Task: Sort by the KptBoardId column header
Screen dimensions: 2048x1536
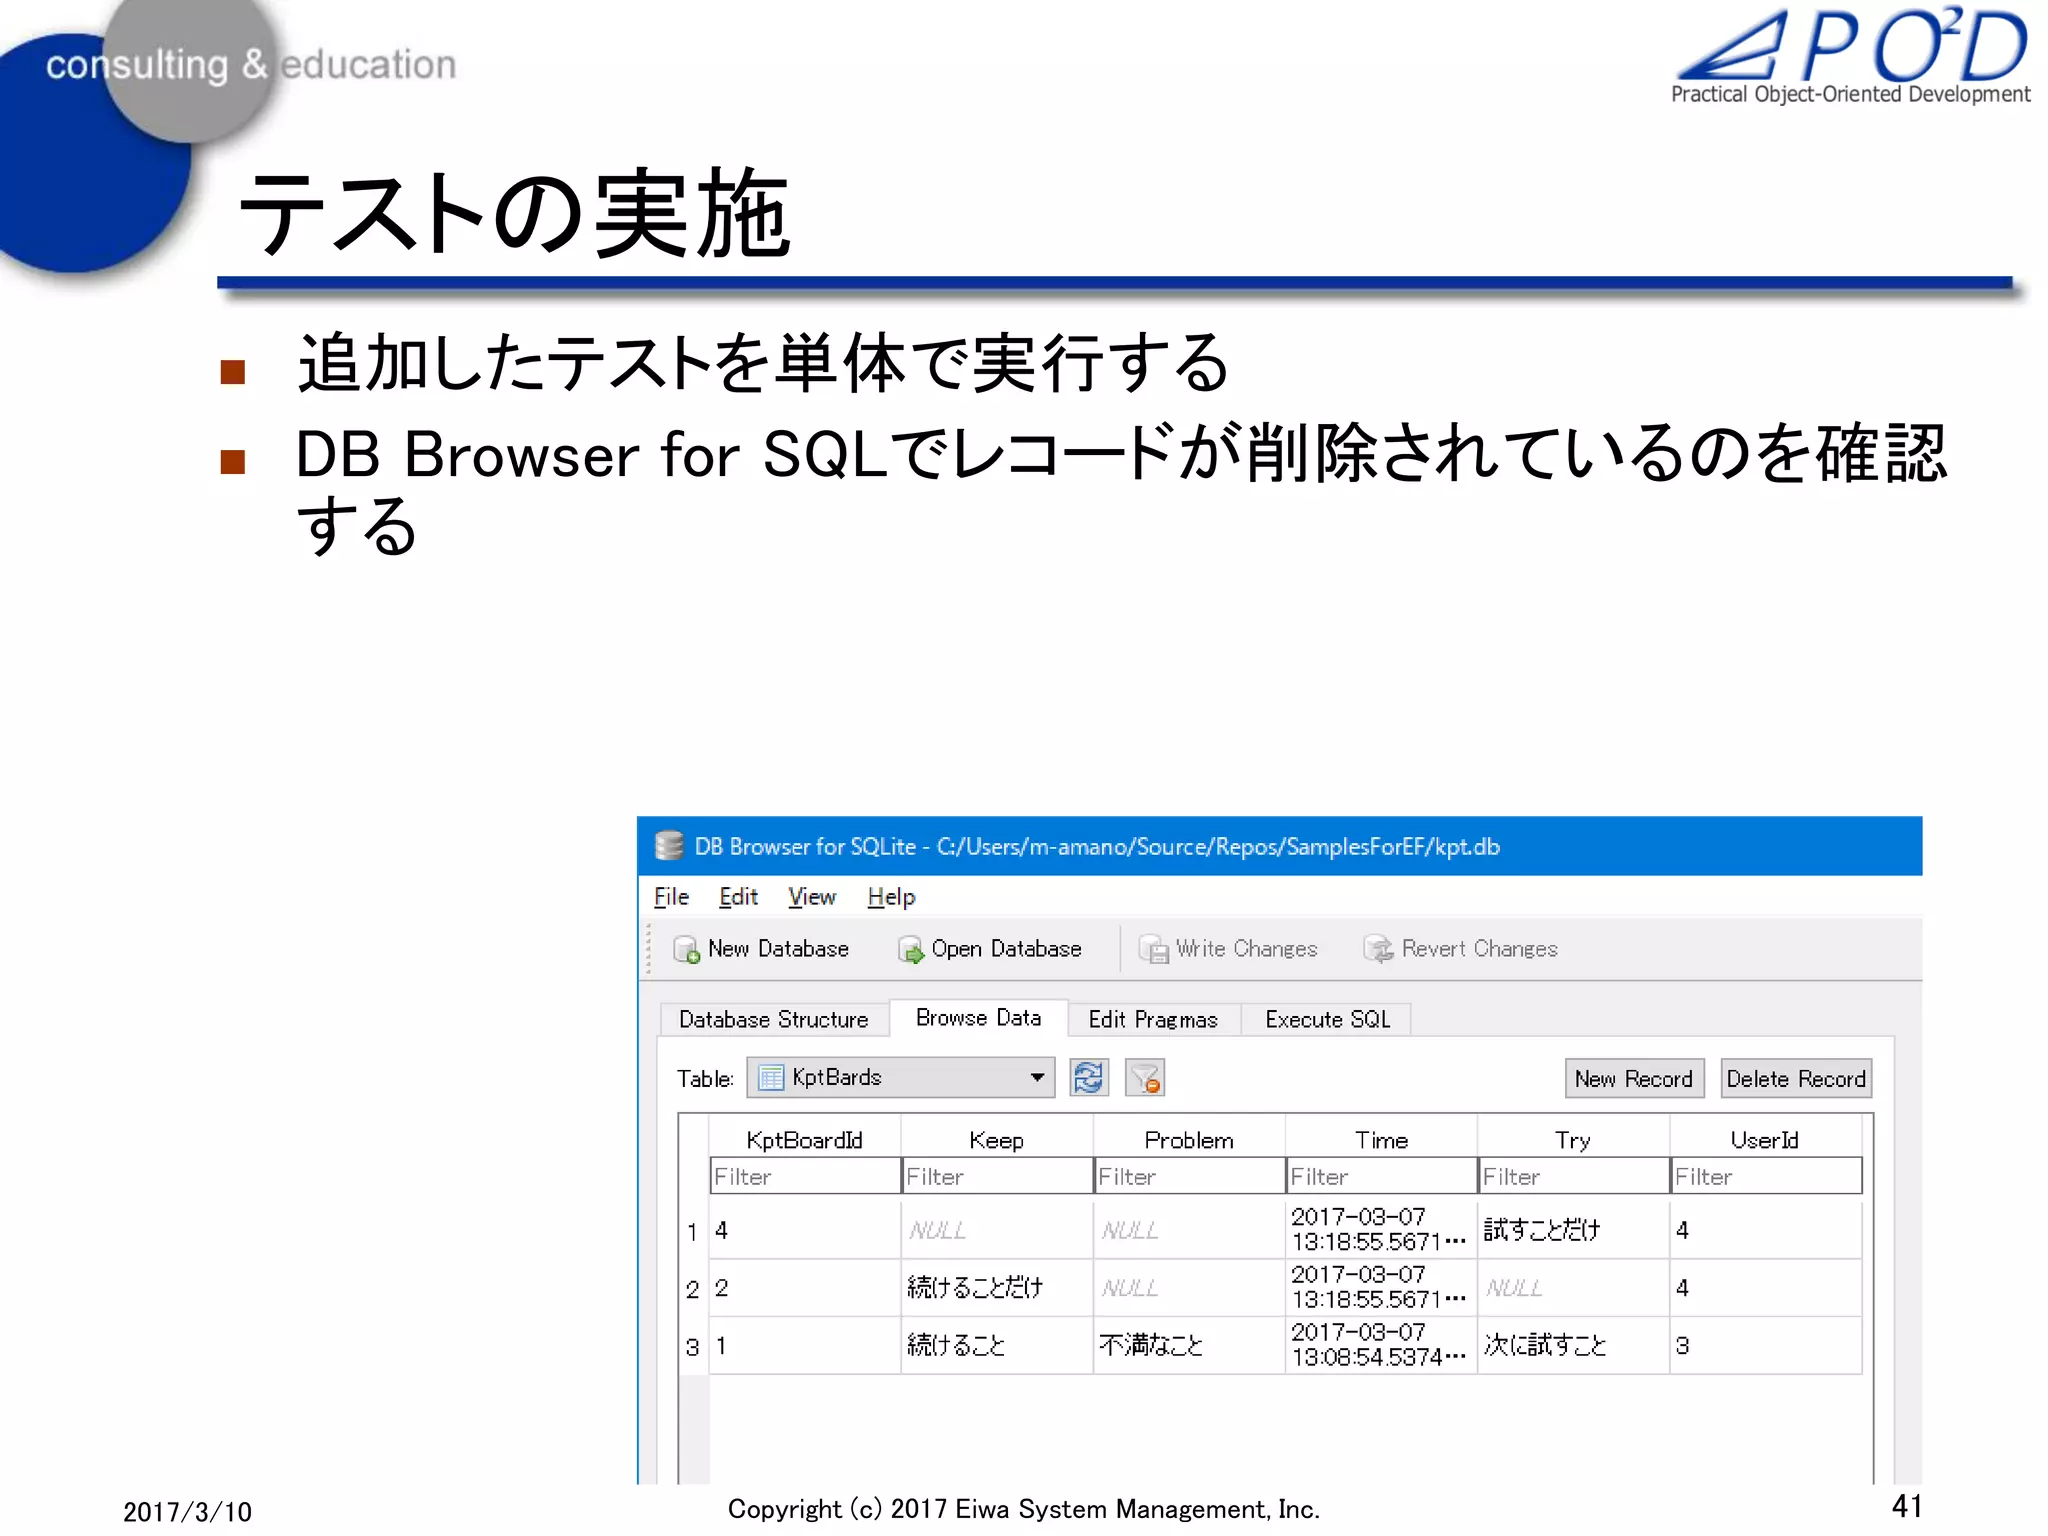Action: tap(805, 1139)
